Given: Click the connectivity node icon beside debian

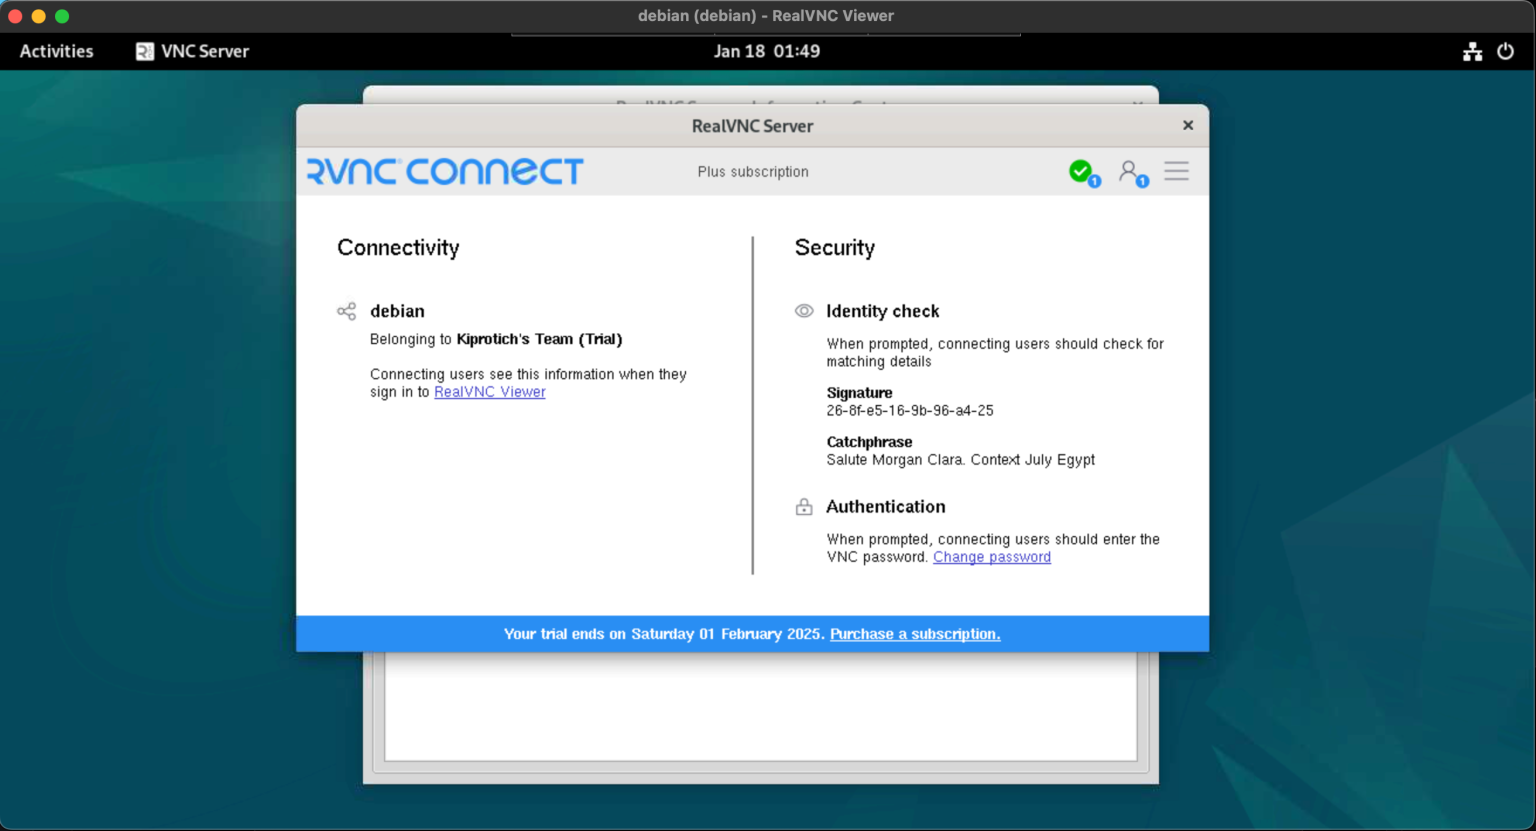Looking at the screenshot, I should tap(346, 311).
